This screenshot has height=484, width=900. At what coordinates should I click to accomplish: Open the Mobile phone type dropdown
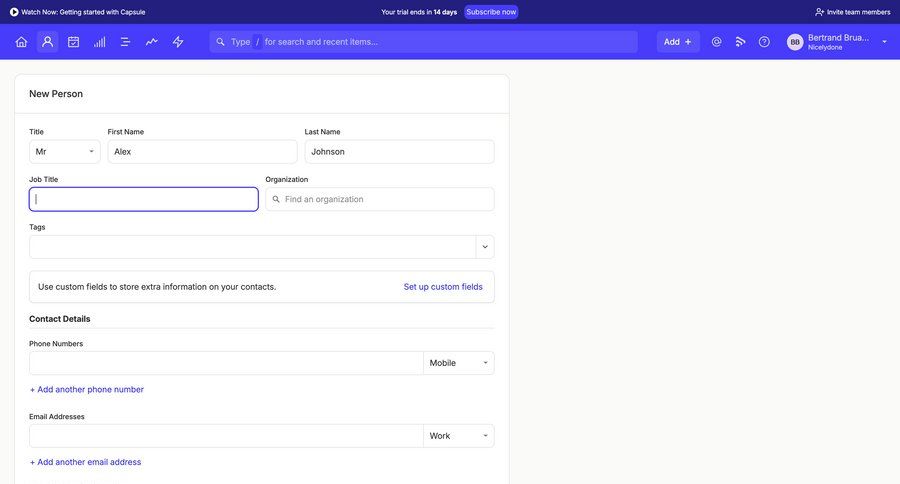[458, 363]
